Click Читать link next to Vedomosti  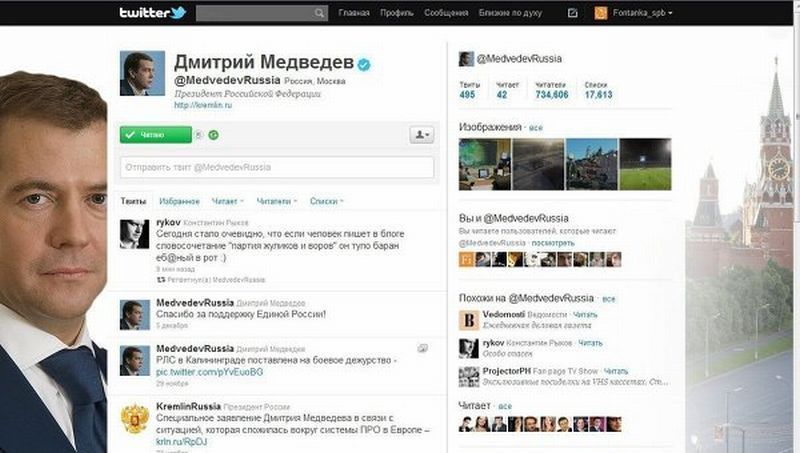tap(585, 314)
